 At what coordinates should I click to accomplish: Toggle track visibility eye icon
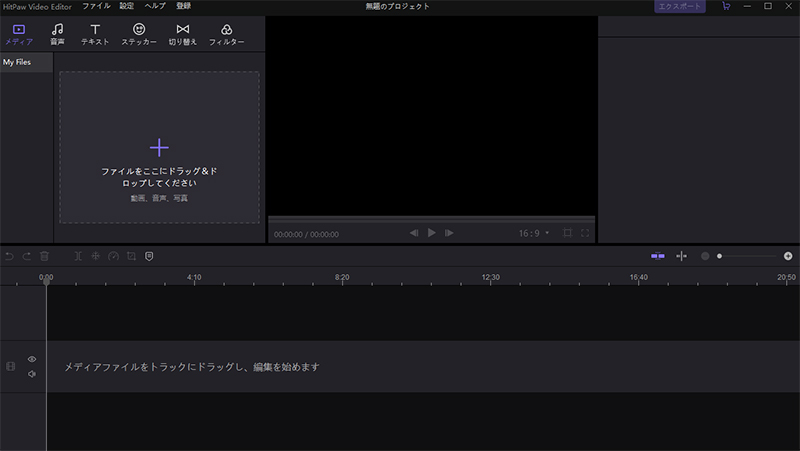pyautogui.click(x=32, y=359)
